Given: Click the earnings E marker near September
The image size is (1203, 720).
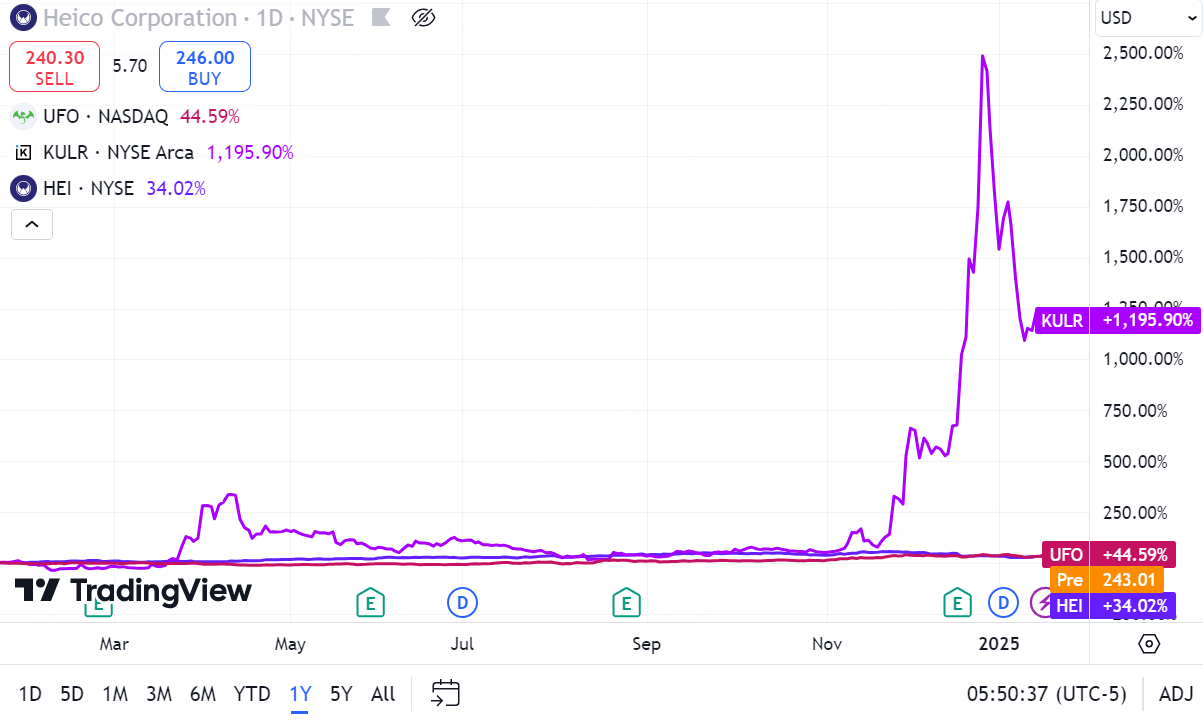Looking at the screenshot, I should tap(626, 602).
